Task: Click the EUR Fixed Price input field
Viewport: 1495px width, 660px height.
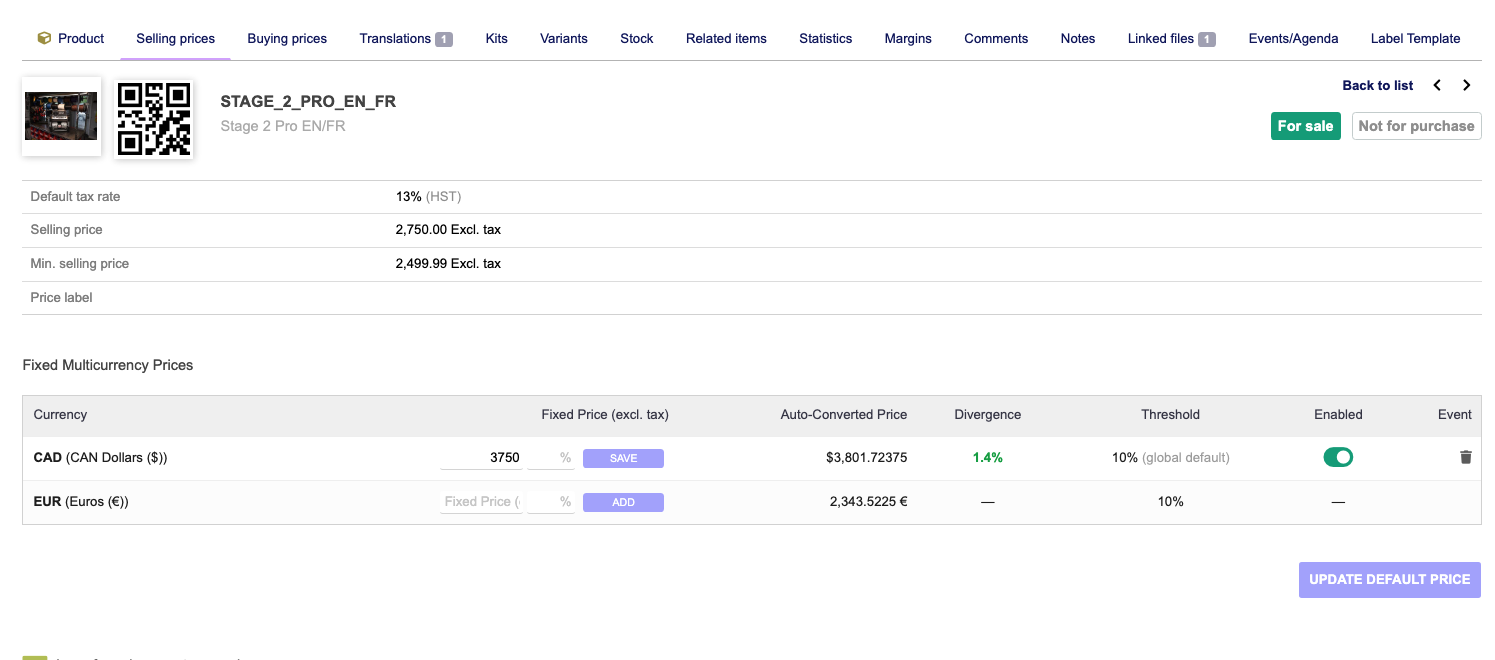Action: [481, 502]
